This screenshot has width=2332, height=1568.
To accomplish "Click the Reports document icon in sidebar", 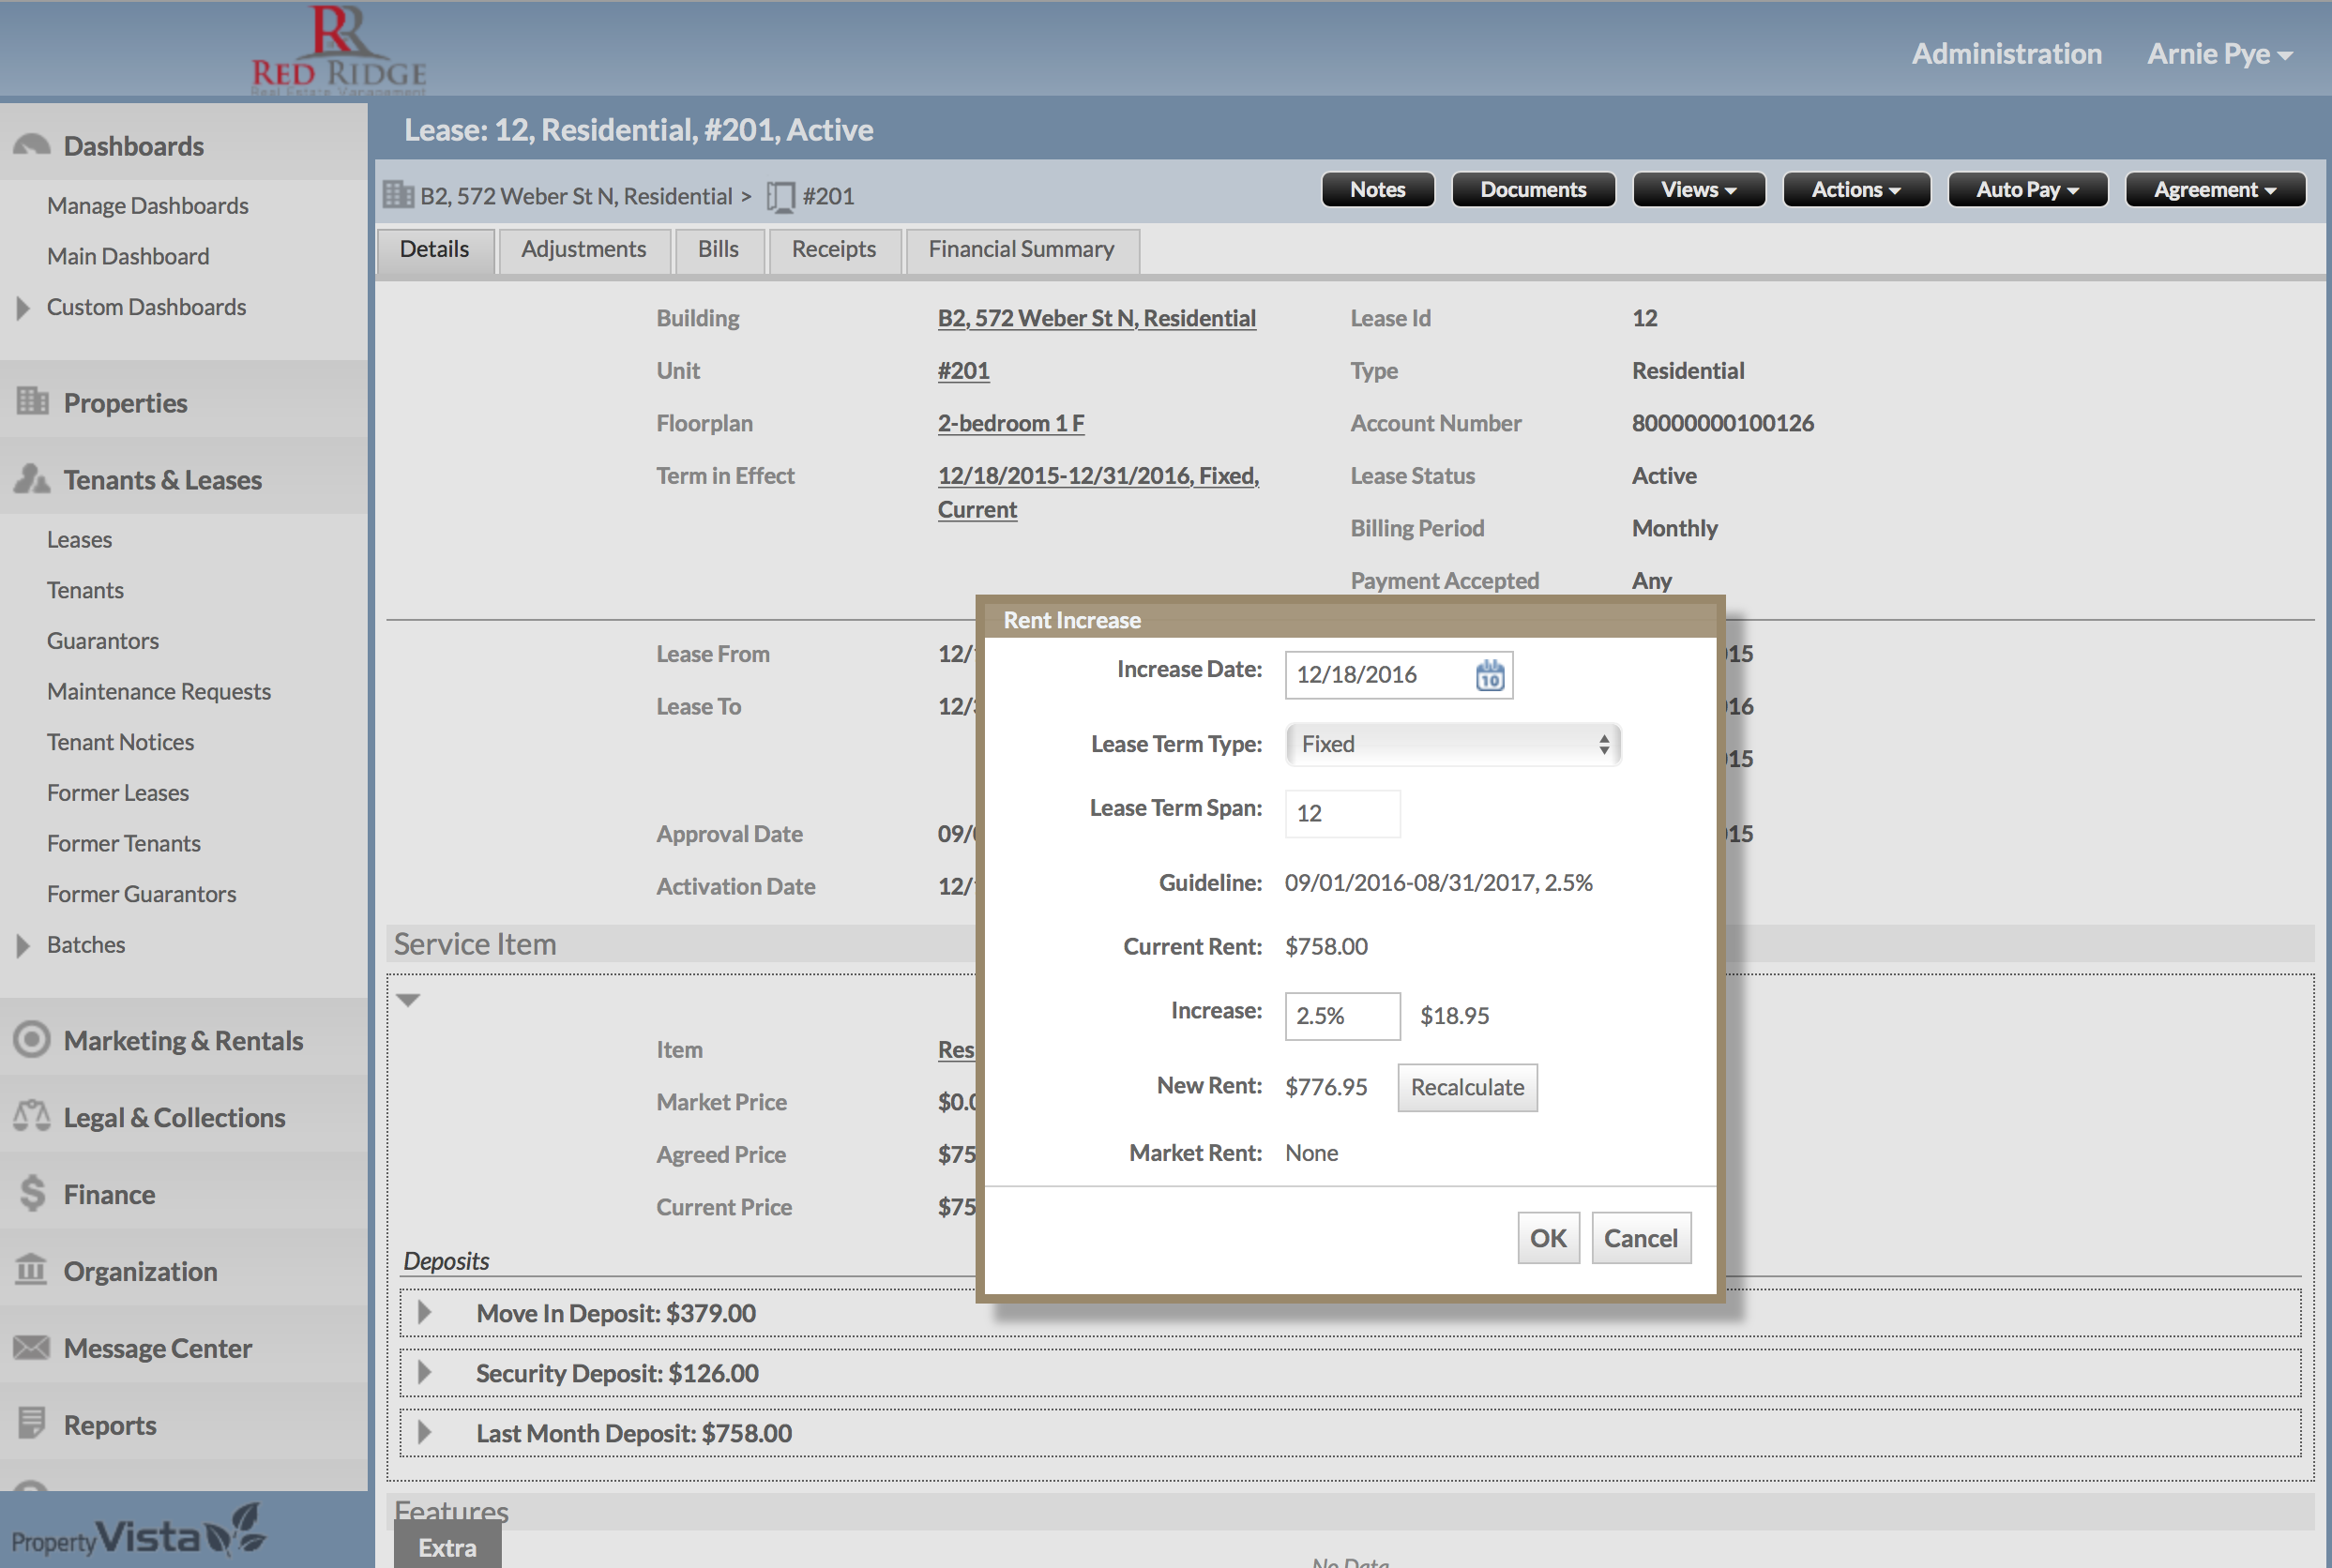I will point(32,1423).
